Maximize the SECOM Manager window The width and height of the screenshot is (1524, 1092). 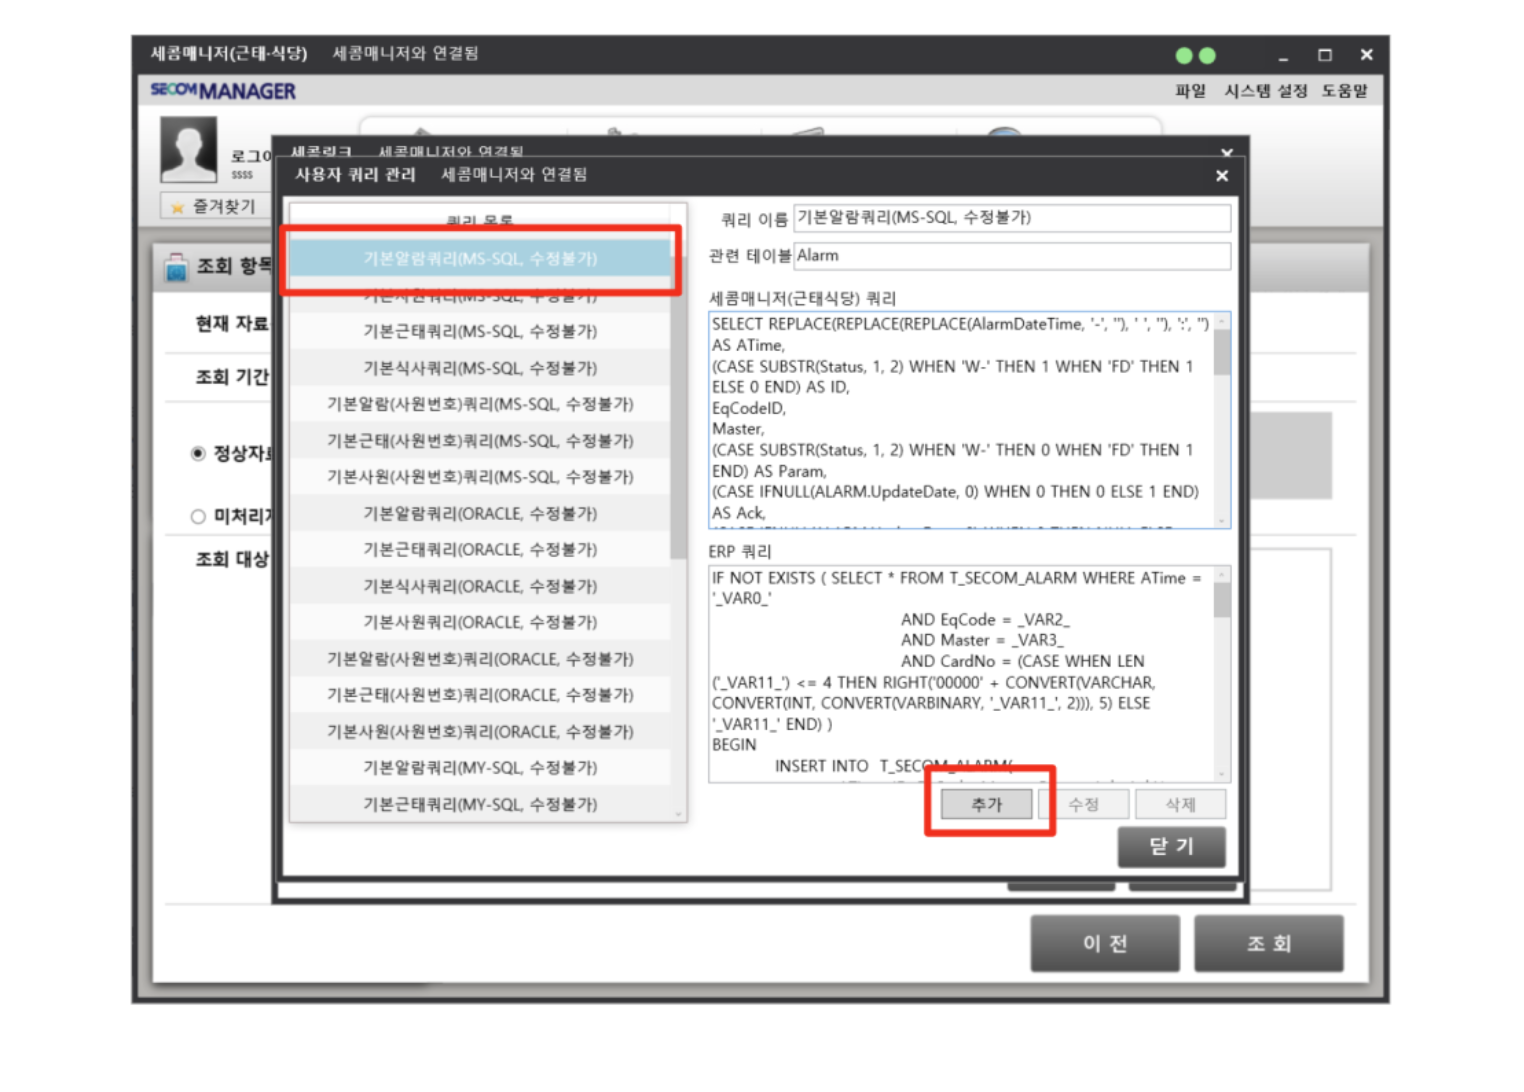(x=1324, y=55)
